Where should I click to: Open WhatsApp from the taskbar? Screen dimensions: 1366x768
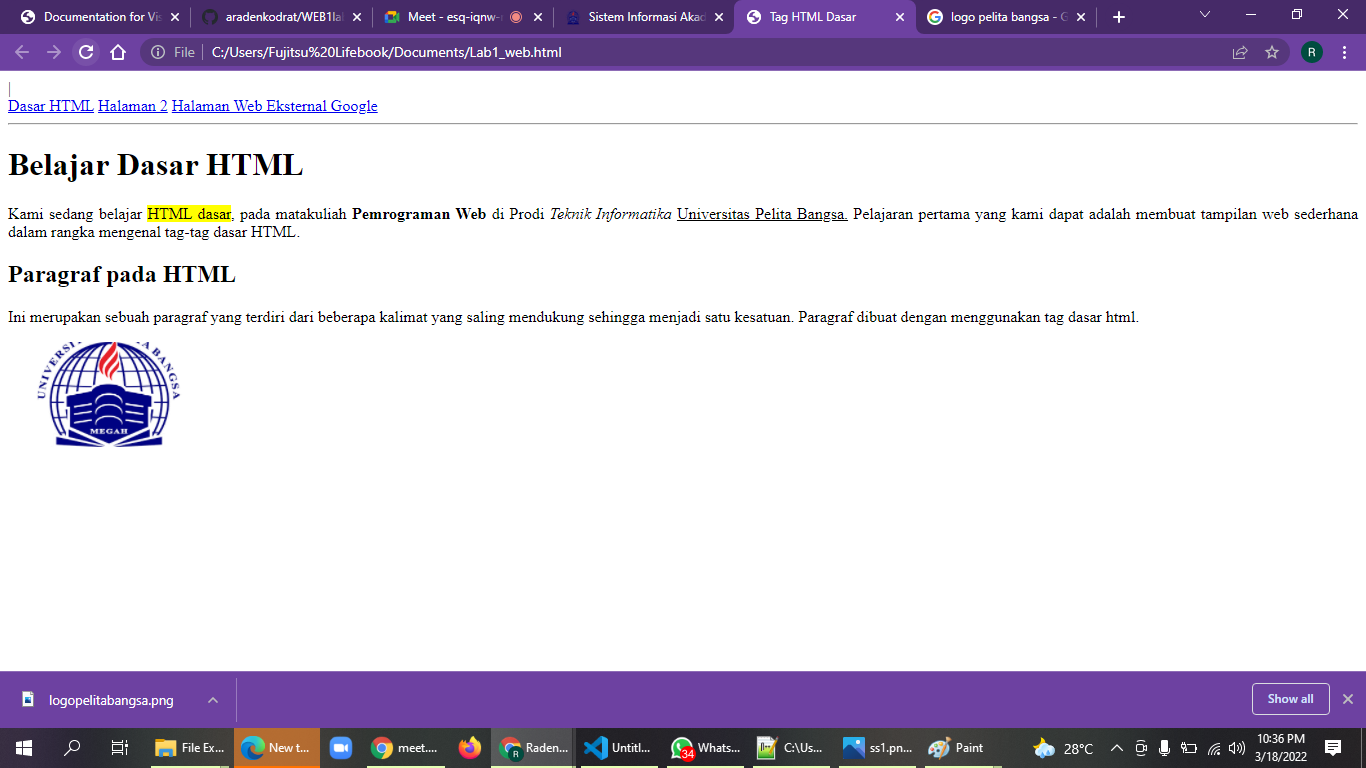[706, 748]
